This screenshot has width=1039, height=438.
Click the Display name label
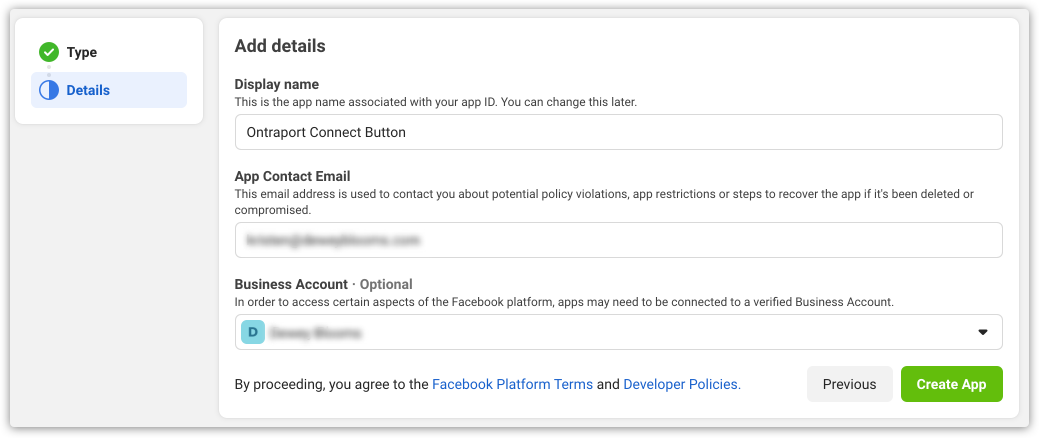click(277, 84)
